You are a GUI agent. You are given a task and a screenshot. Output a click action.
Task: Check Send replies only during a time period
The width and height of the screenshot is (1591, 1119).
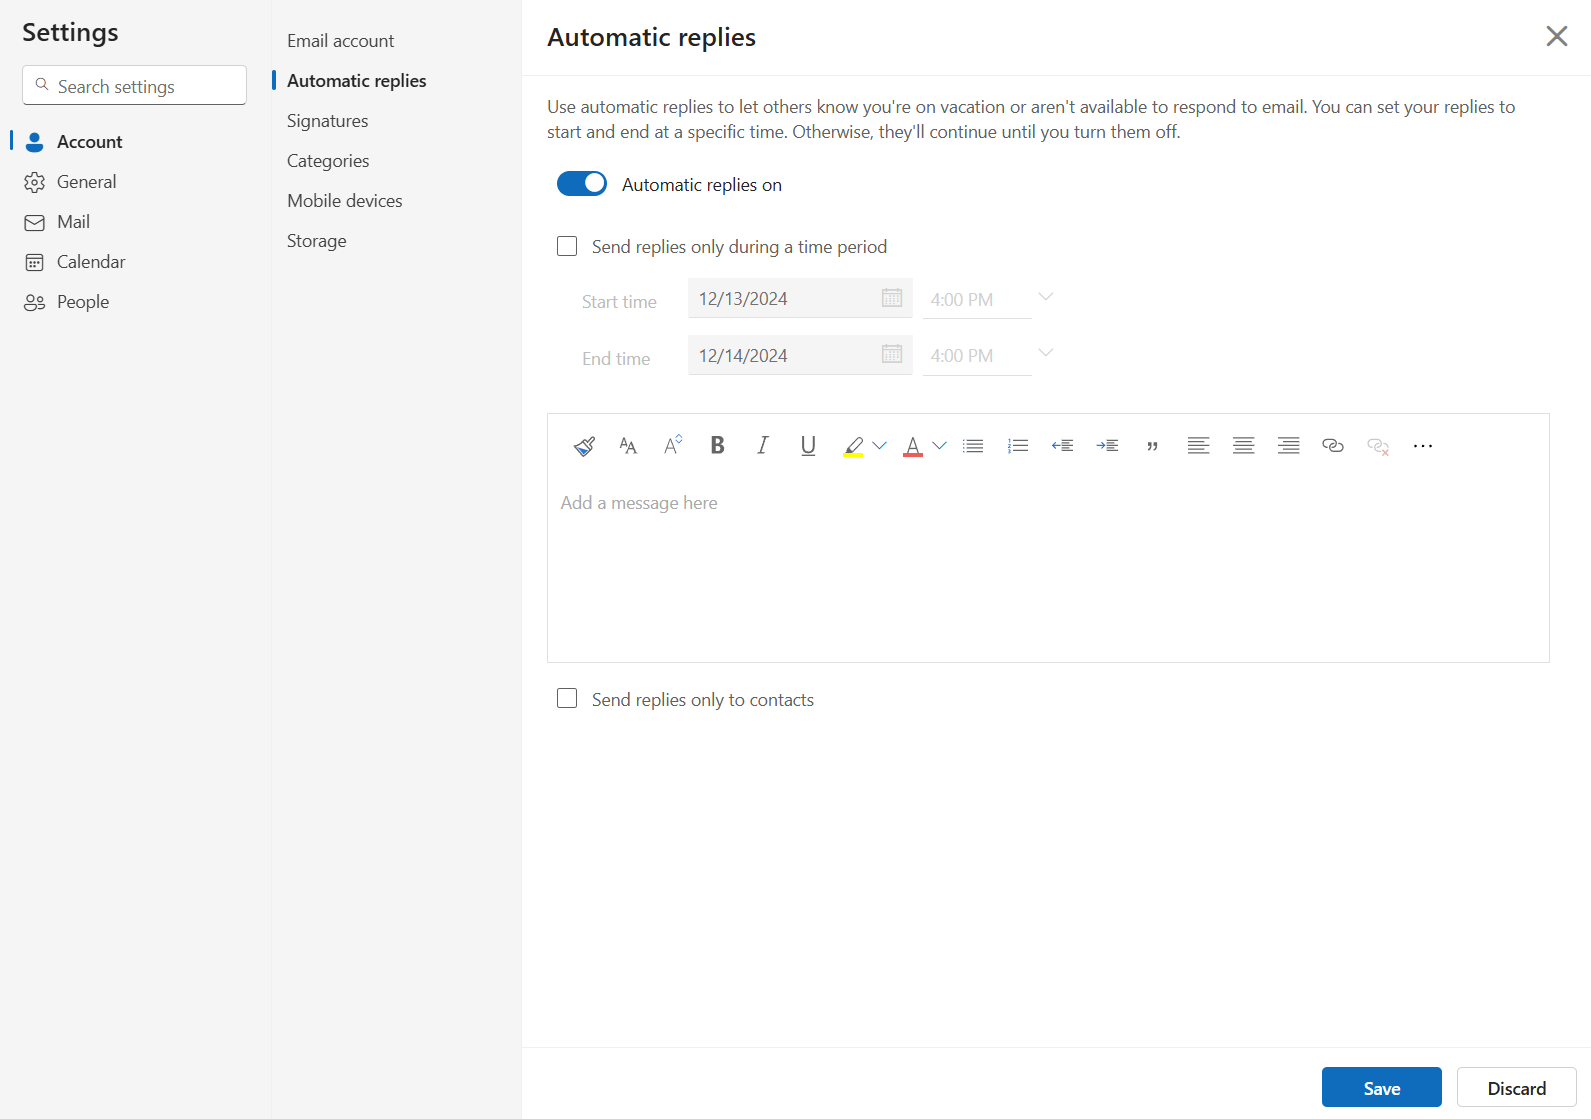tap(567, 246)
